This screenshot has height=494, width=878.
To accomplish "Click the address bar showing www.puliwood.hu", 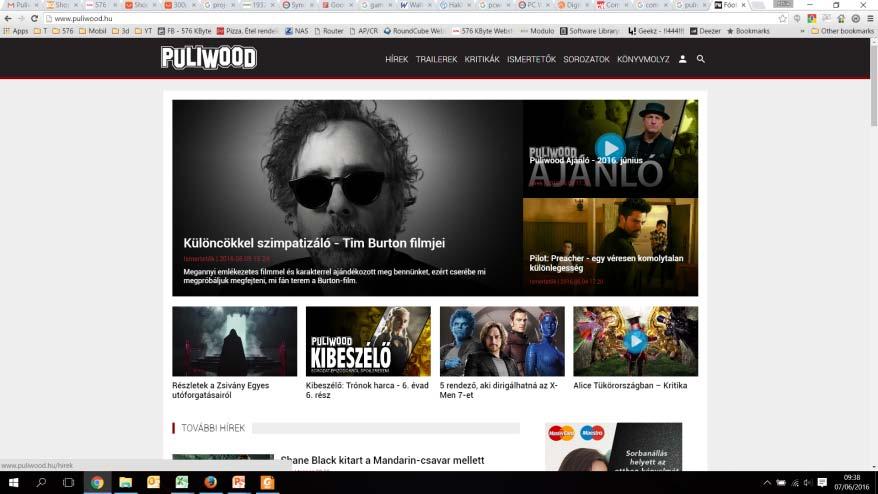I will click(x=412, y=18).
